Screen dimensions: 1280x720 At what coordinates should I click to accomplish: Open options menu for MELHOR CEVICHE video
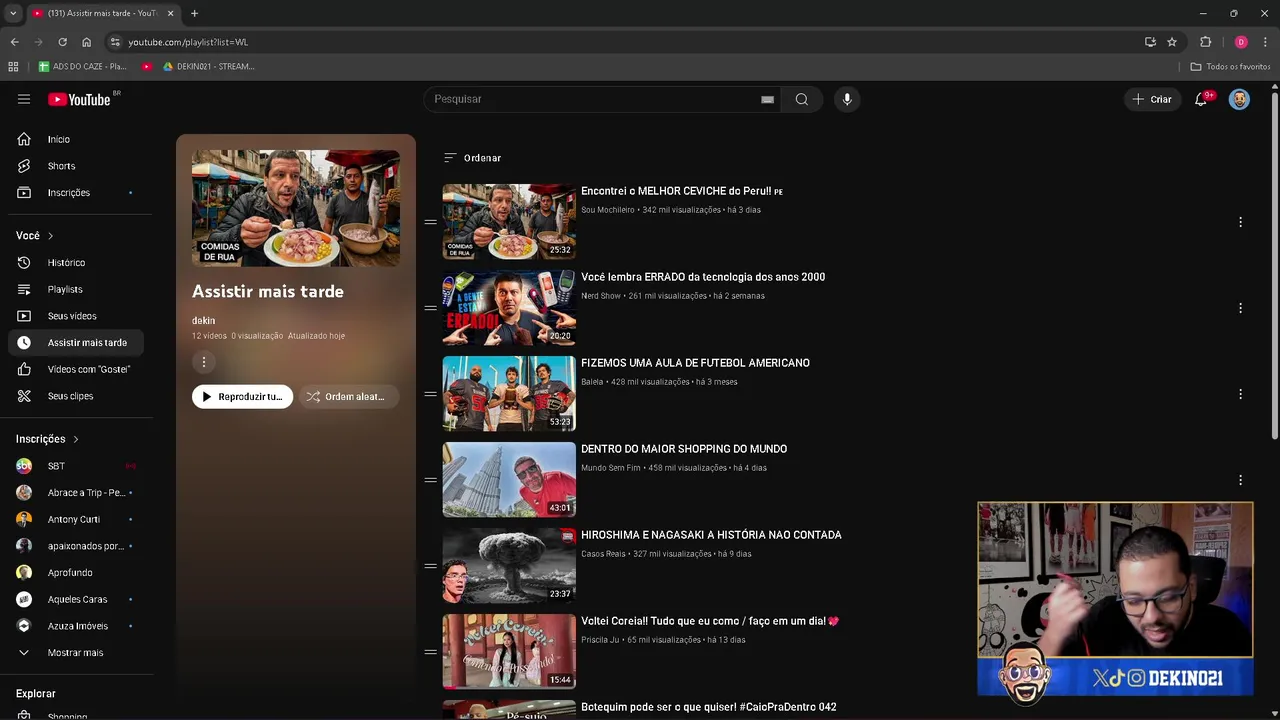coord(1240,222)
